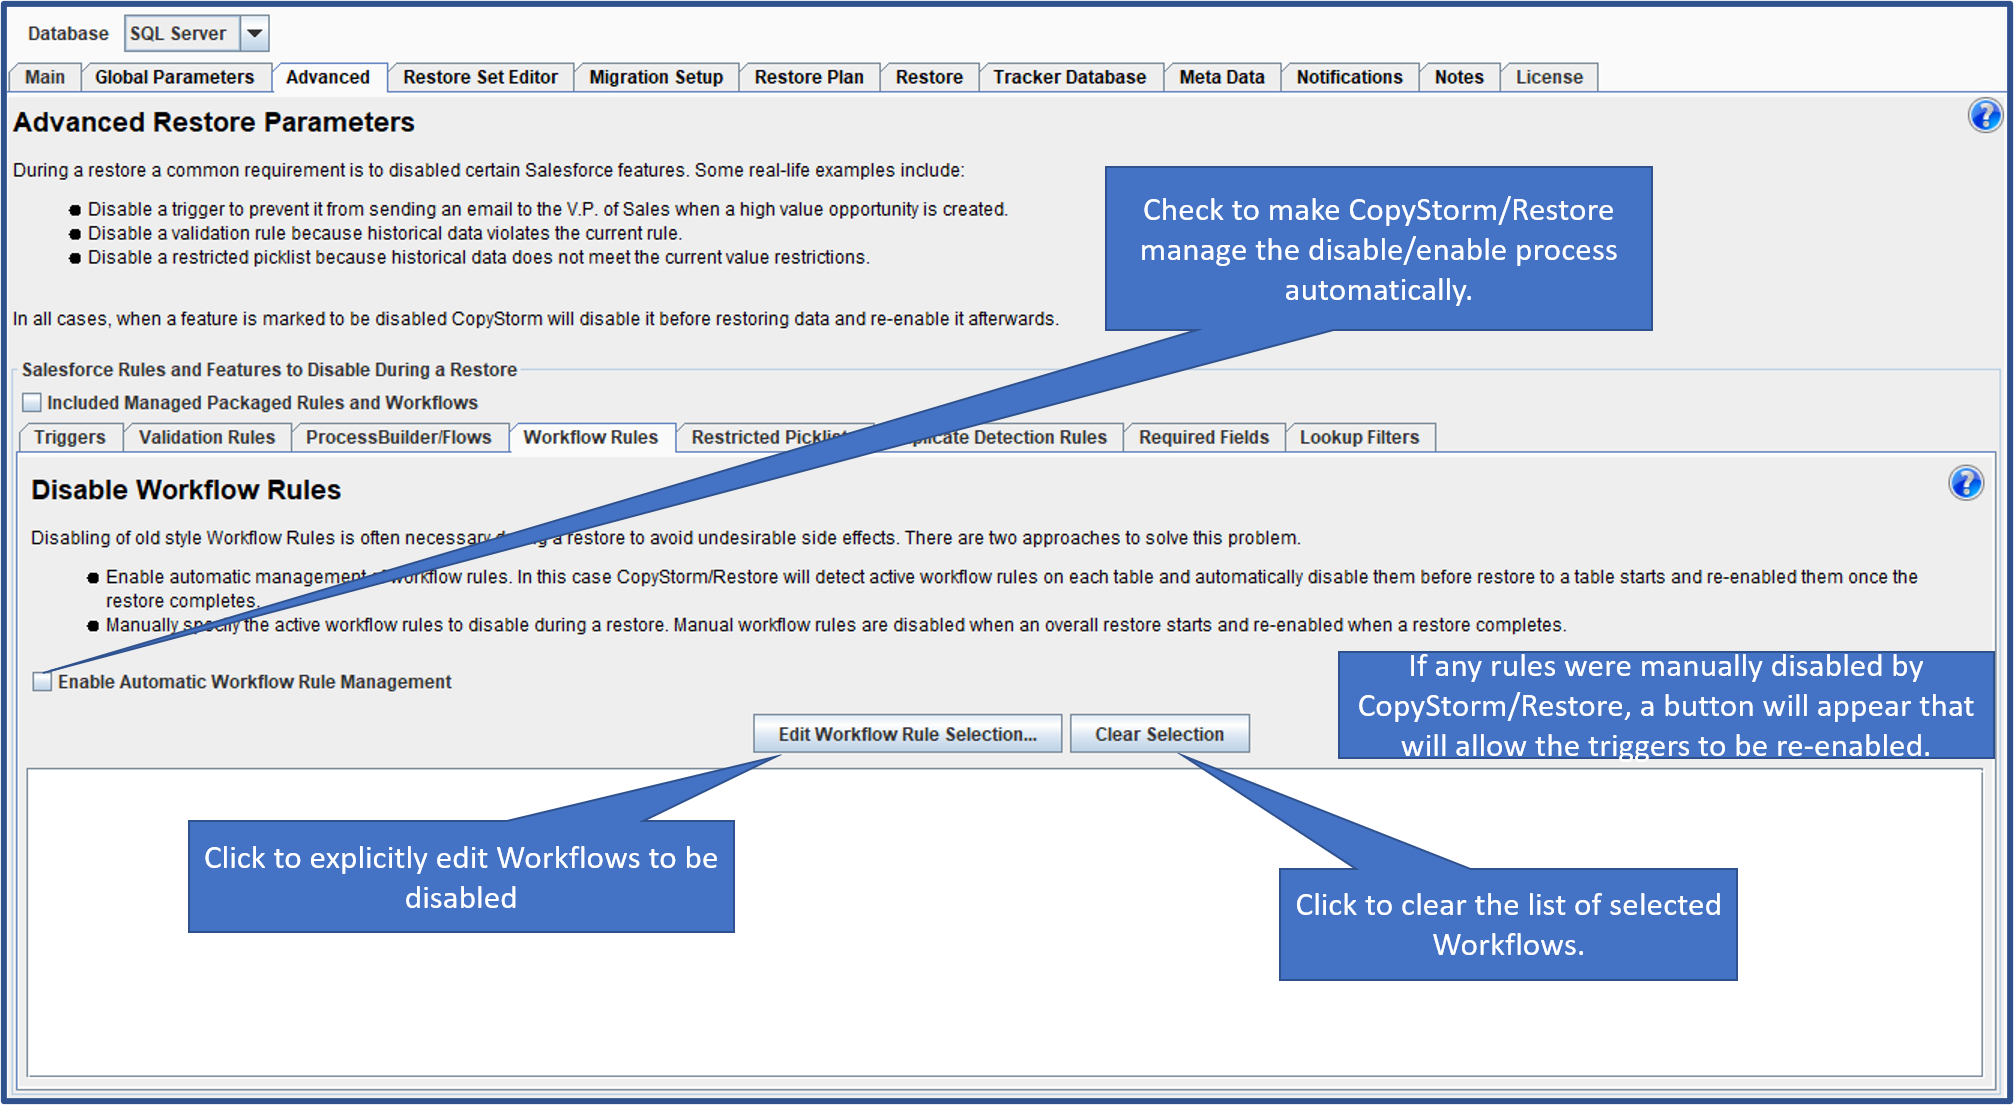The width and height of the screenshot is (2014, 1105).
Task: Click Edit Workflow Rule Selection button
Action: click(x=908, y=734)
